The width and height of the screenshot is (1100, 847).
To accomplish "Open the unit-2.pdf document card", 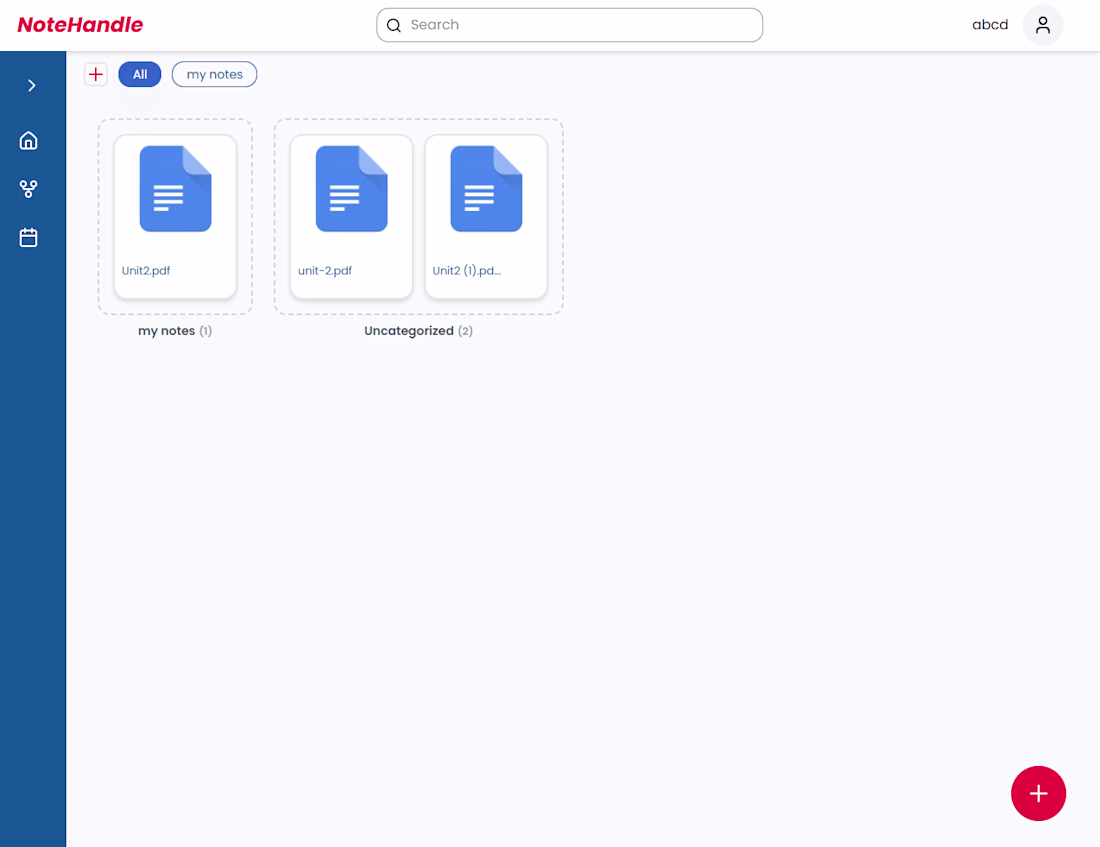I will pyautogui.click(x=351, y=217).
